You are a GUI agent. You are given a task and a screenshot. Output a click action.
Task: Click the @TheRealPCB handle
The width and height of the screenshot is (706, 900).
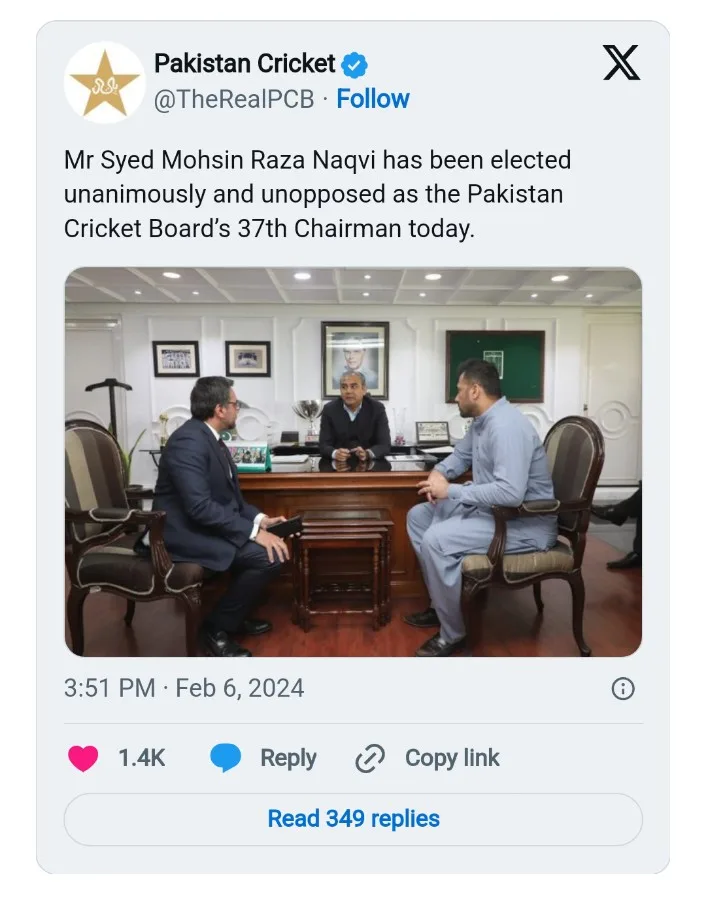click(234, 99)
